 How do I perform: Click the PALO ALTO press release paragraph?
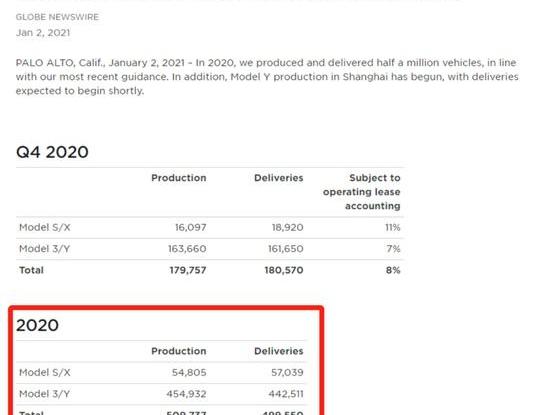tap(267, 76)
